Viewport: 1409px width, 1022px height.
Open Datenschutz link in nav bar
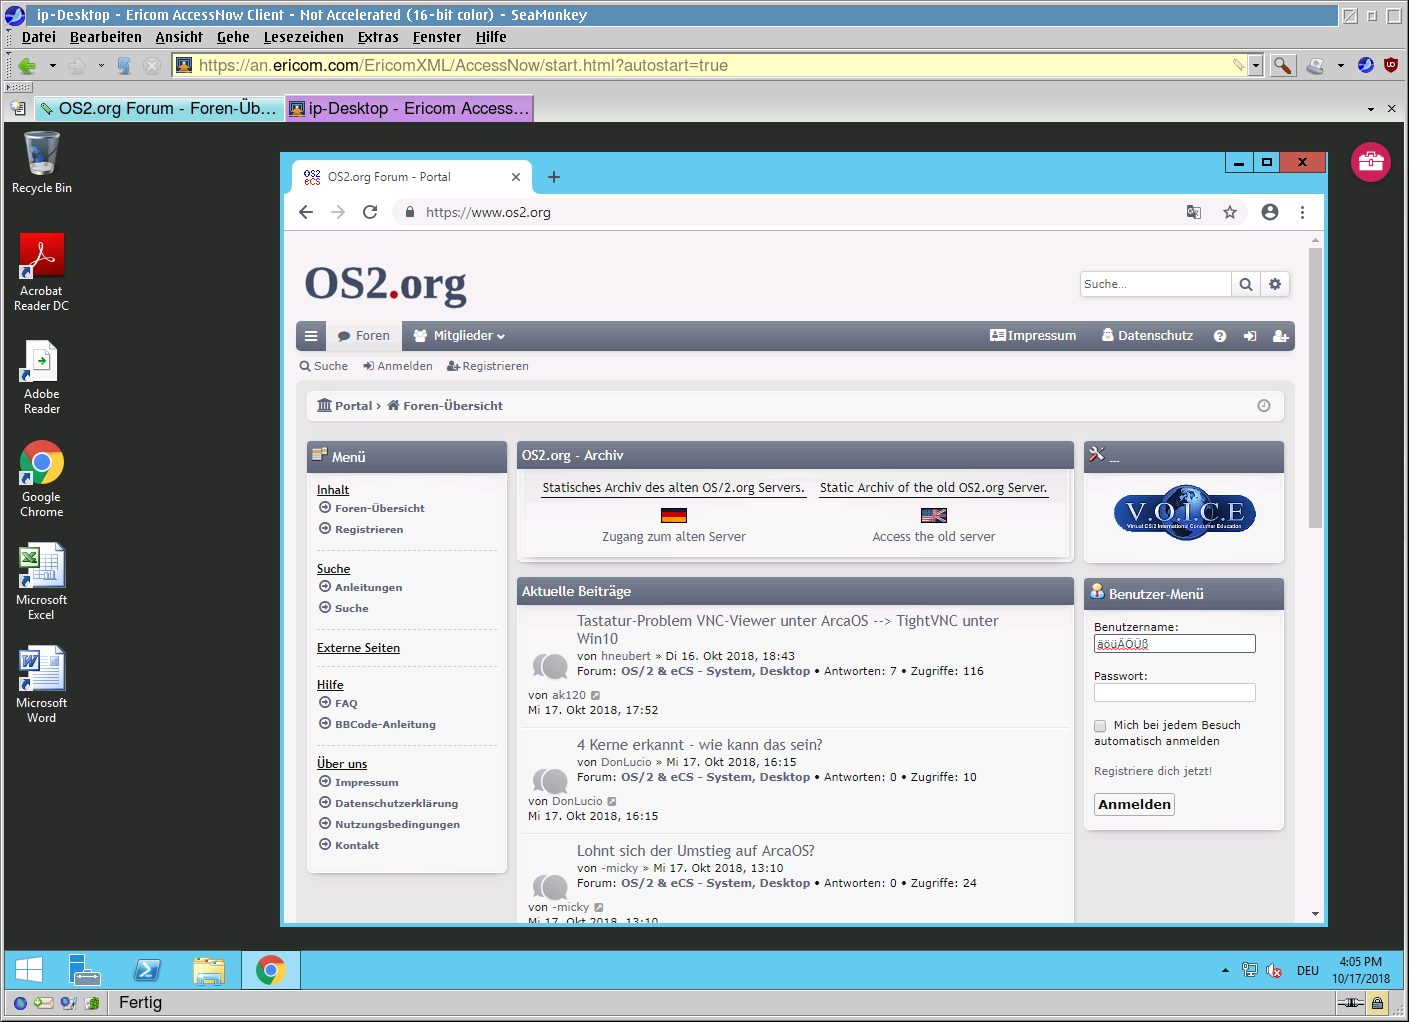coord(1148,336)
